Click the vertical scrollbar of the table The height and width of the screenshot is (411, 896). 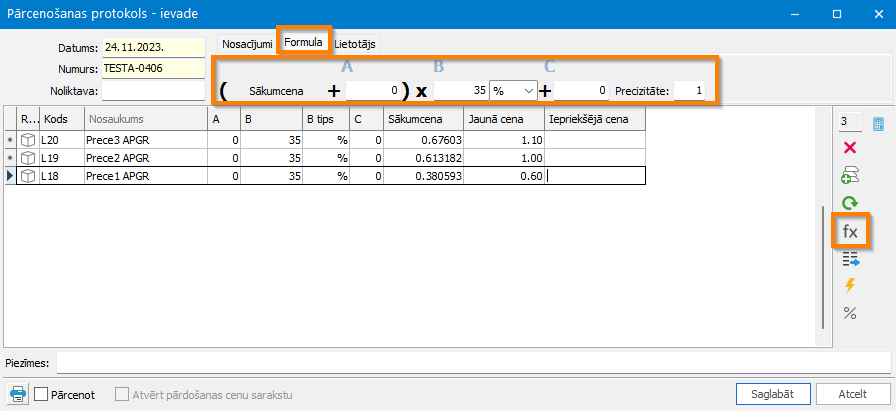click(822, 267)
